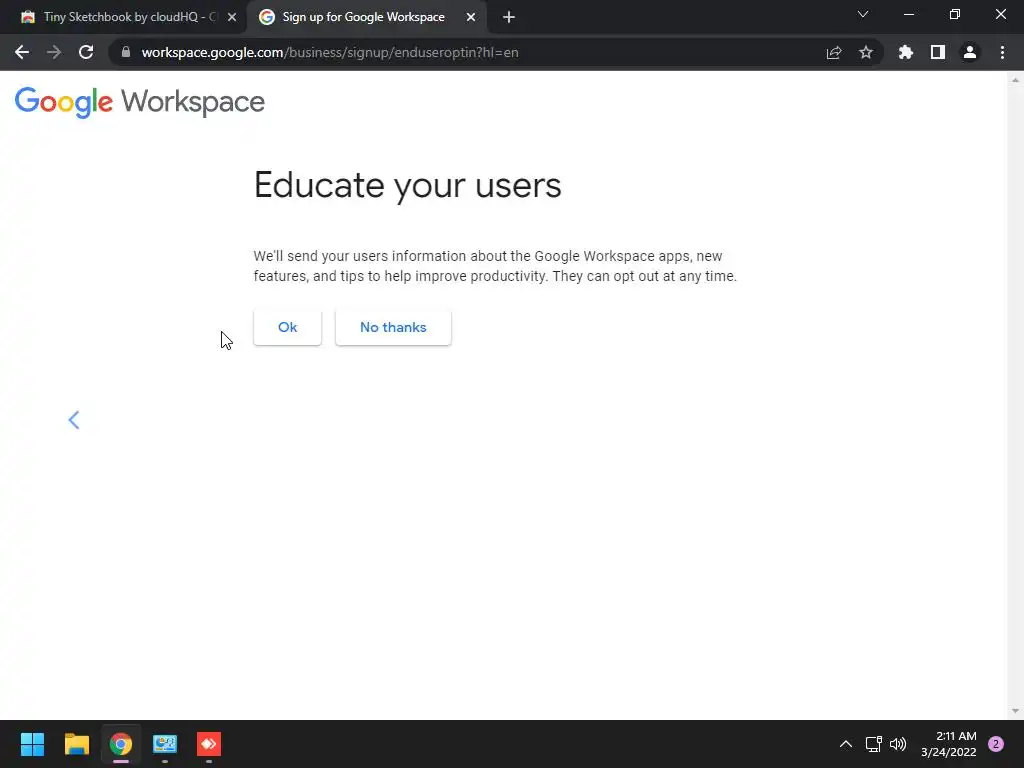Open the notification center badge

pyautogui.click(x=996, y=744)
